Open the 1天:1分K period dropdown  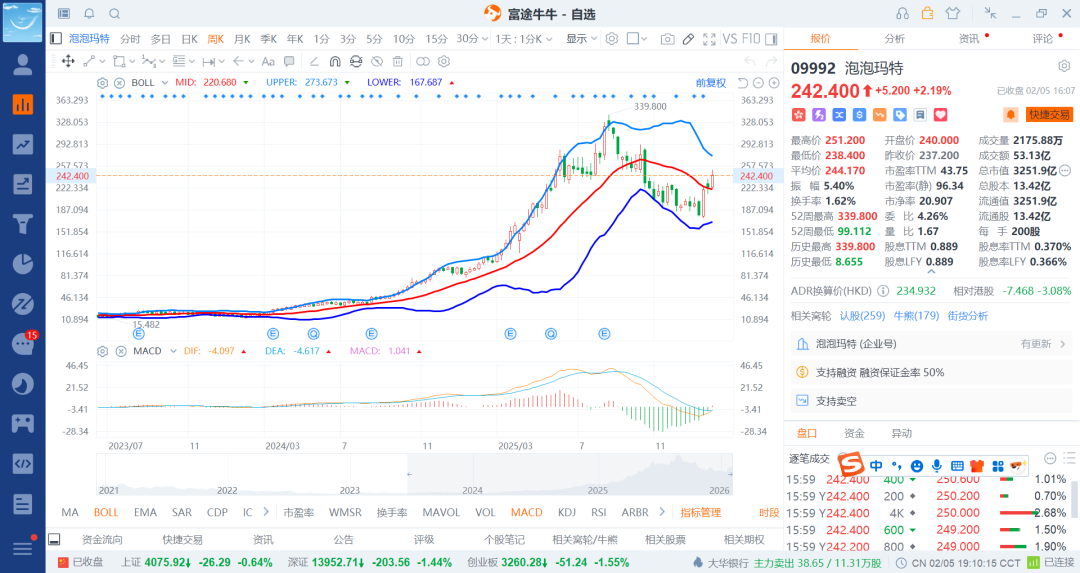[526, 39]
